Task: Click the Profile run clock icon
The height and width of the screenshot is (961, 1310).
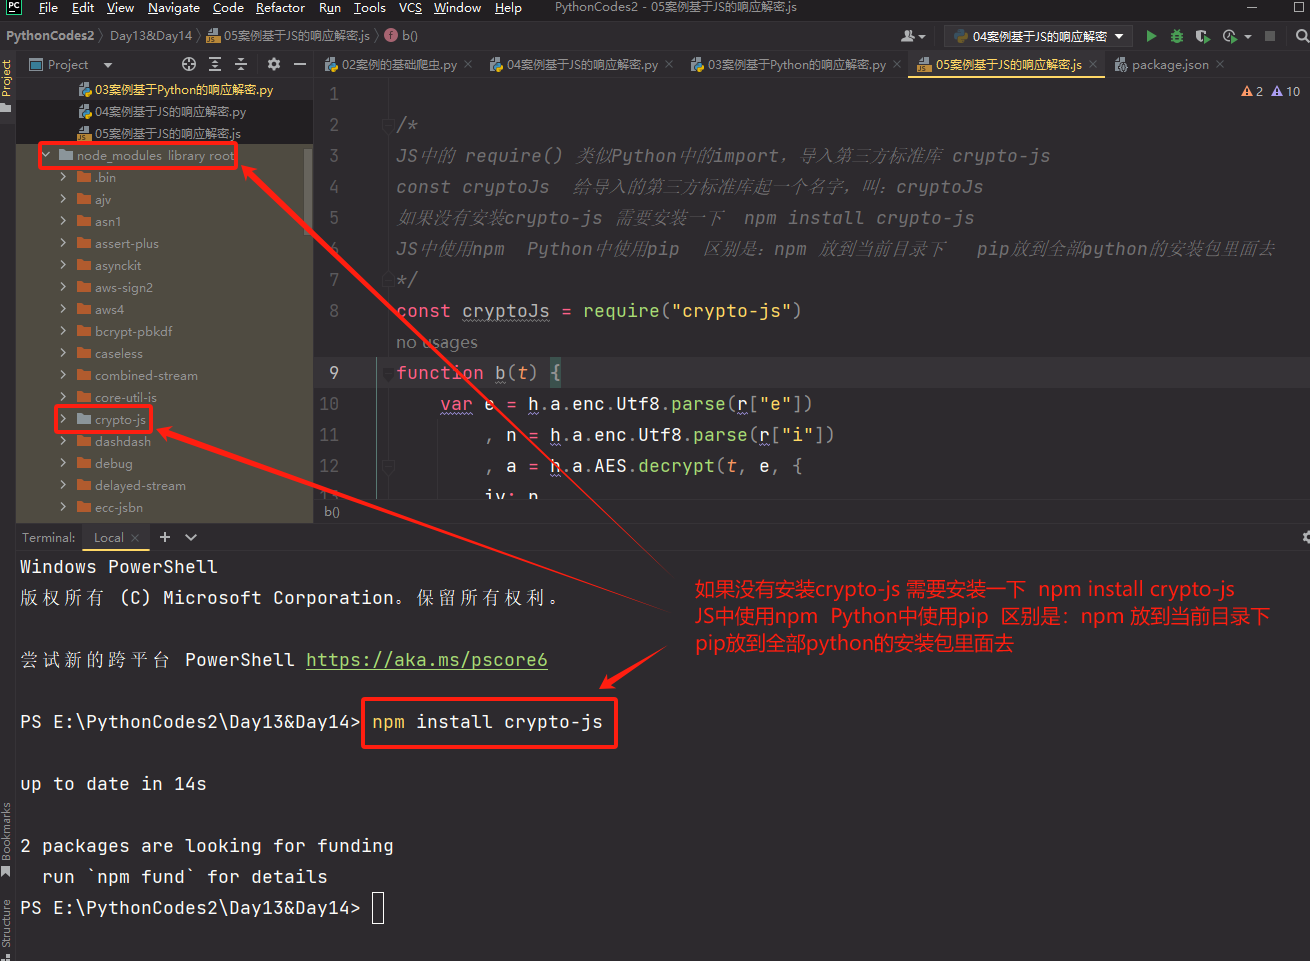Action: pyautogui.click(x=1229, y=36)
